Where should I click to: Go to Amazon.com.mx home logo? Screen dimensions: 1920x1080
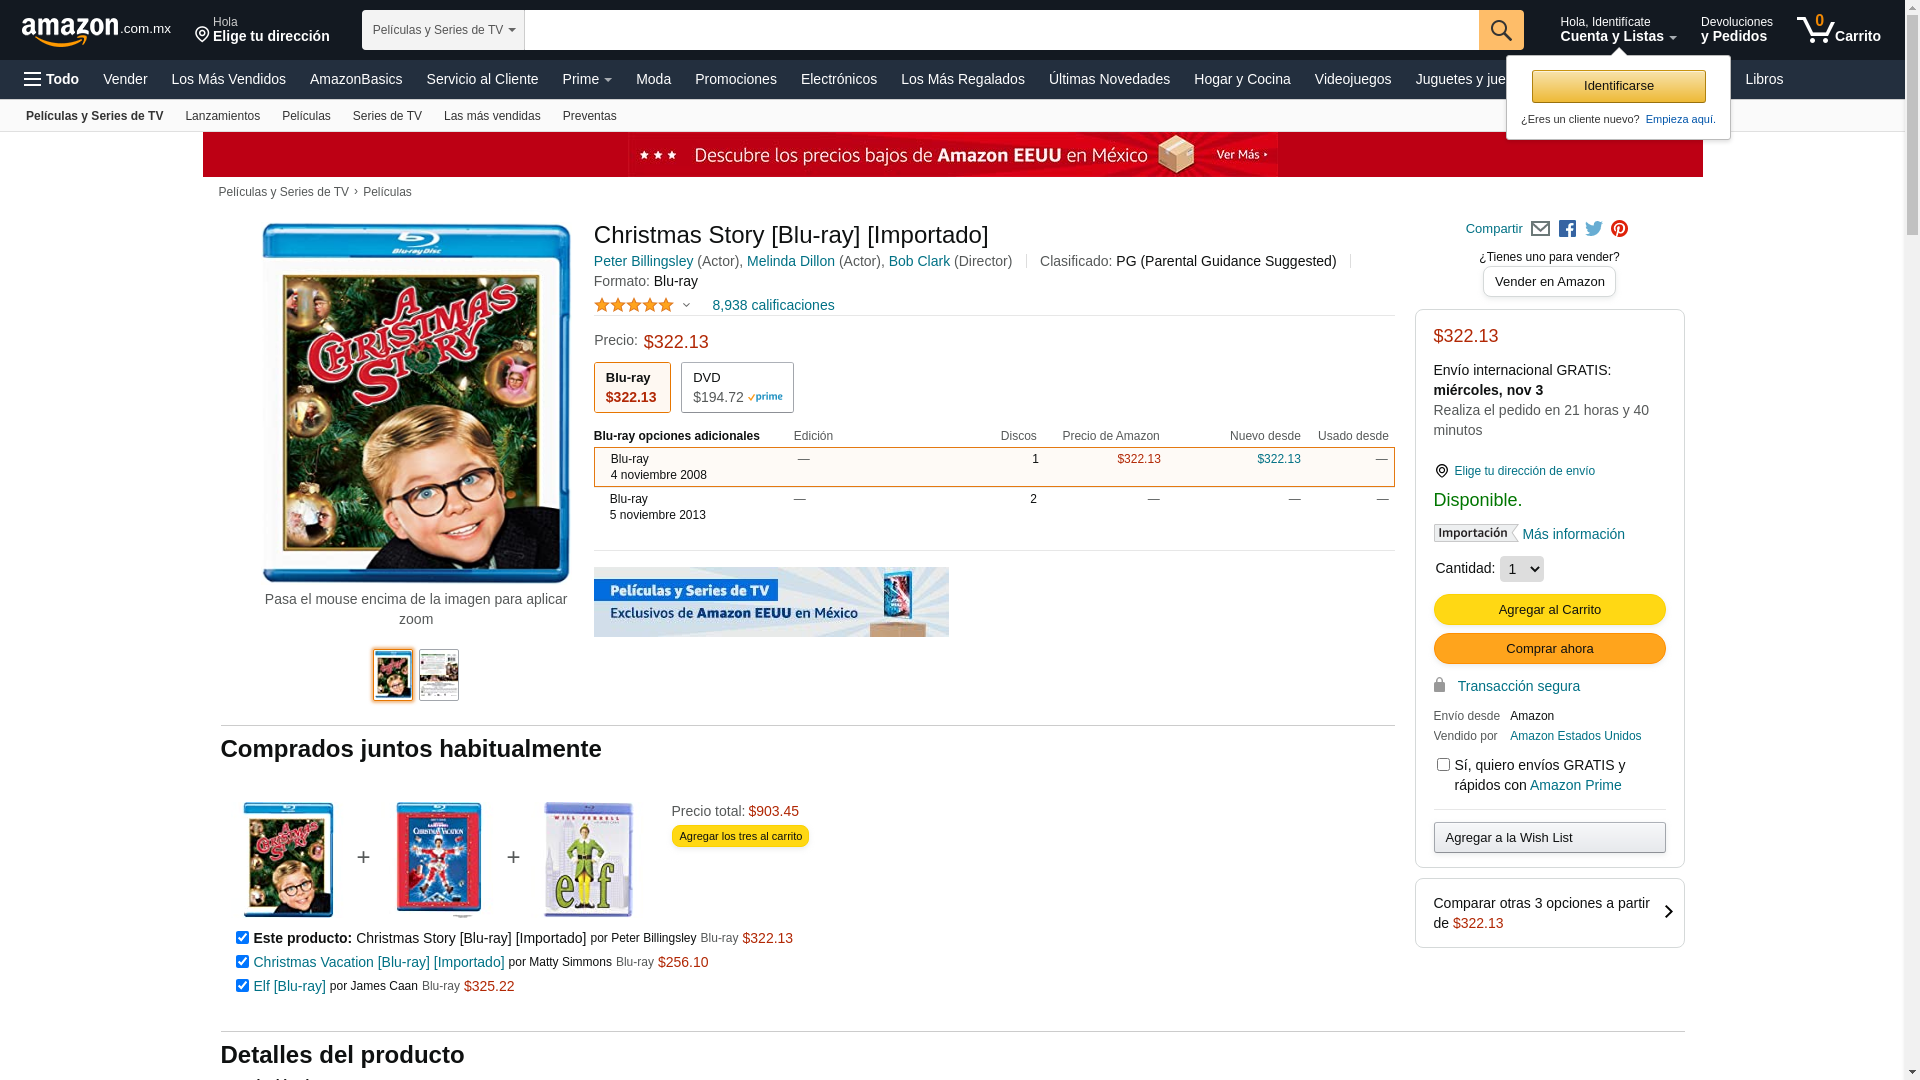[x=96, y=31]
